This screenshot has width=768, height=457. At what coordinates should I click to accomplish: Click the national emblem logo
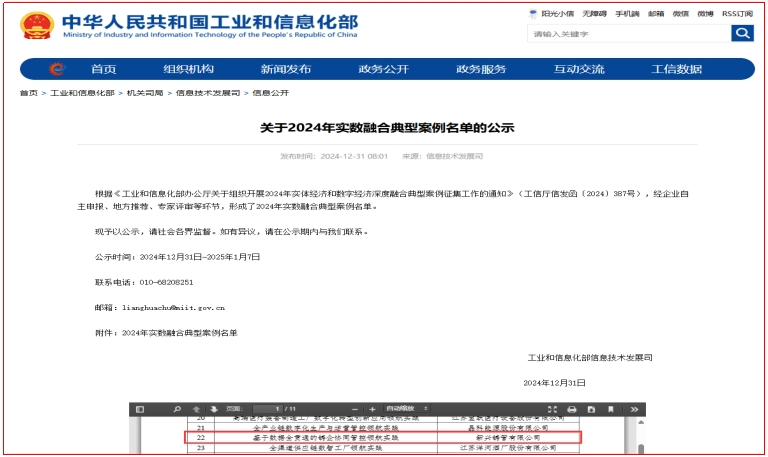(x=38, y=25)
